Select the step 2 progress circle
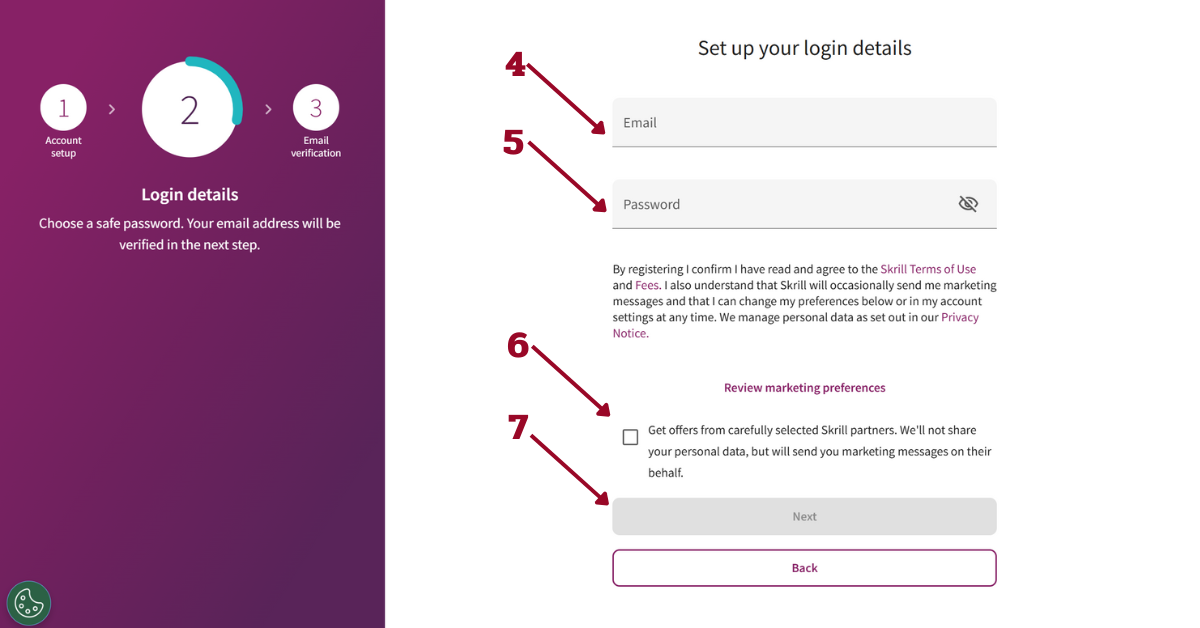Screen dimensions: 1200x628 190,109
